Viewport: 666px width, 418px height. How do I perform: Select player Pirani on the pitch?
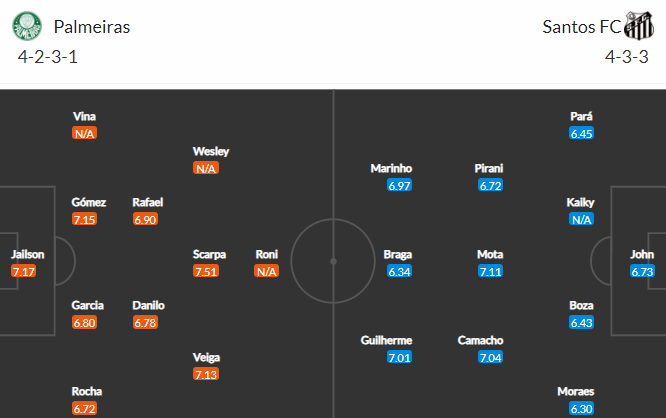pyautogui.click(x=490, y=168)
